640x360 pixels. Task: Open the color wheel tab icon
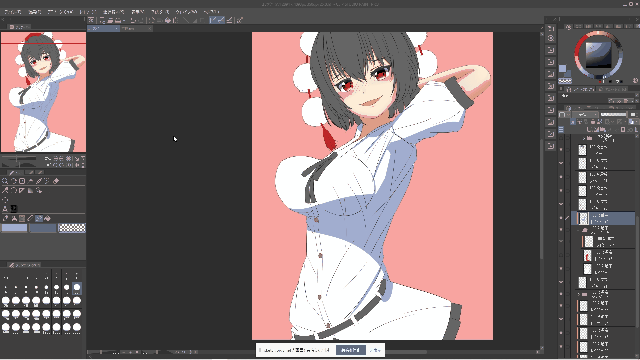569,27
